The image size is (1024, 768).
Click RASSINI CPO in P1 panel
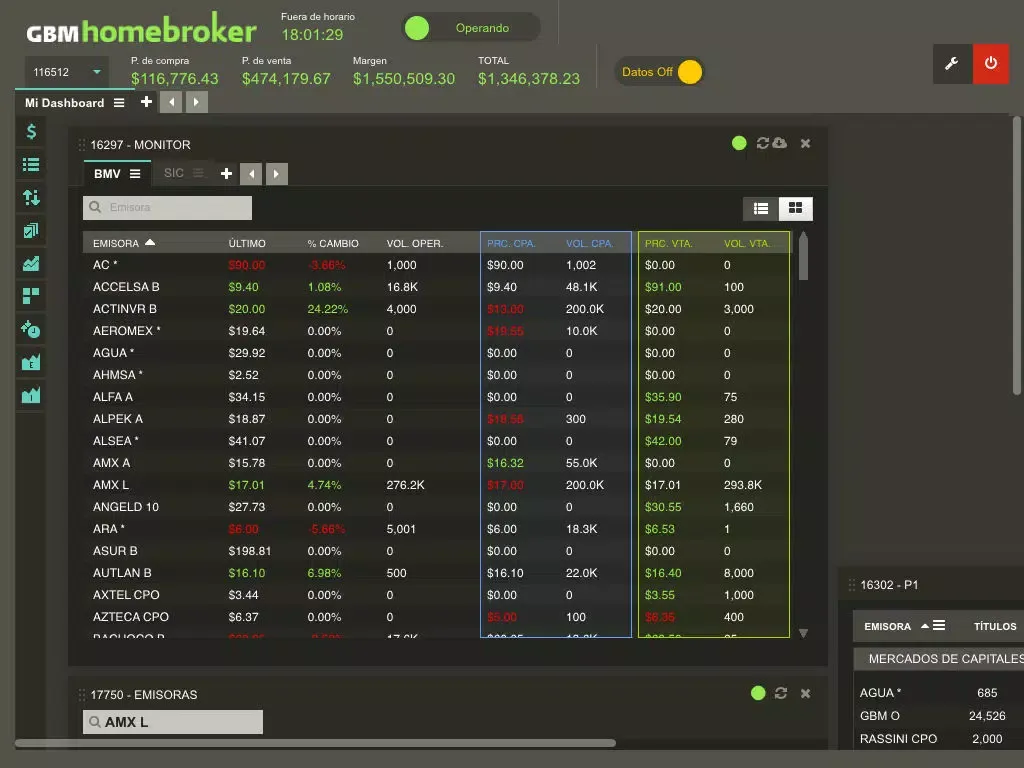click(x=898, y=739)
